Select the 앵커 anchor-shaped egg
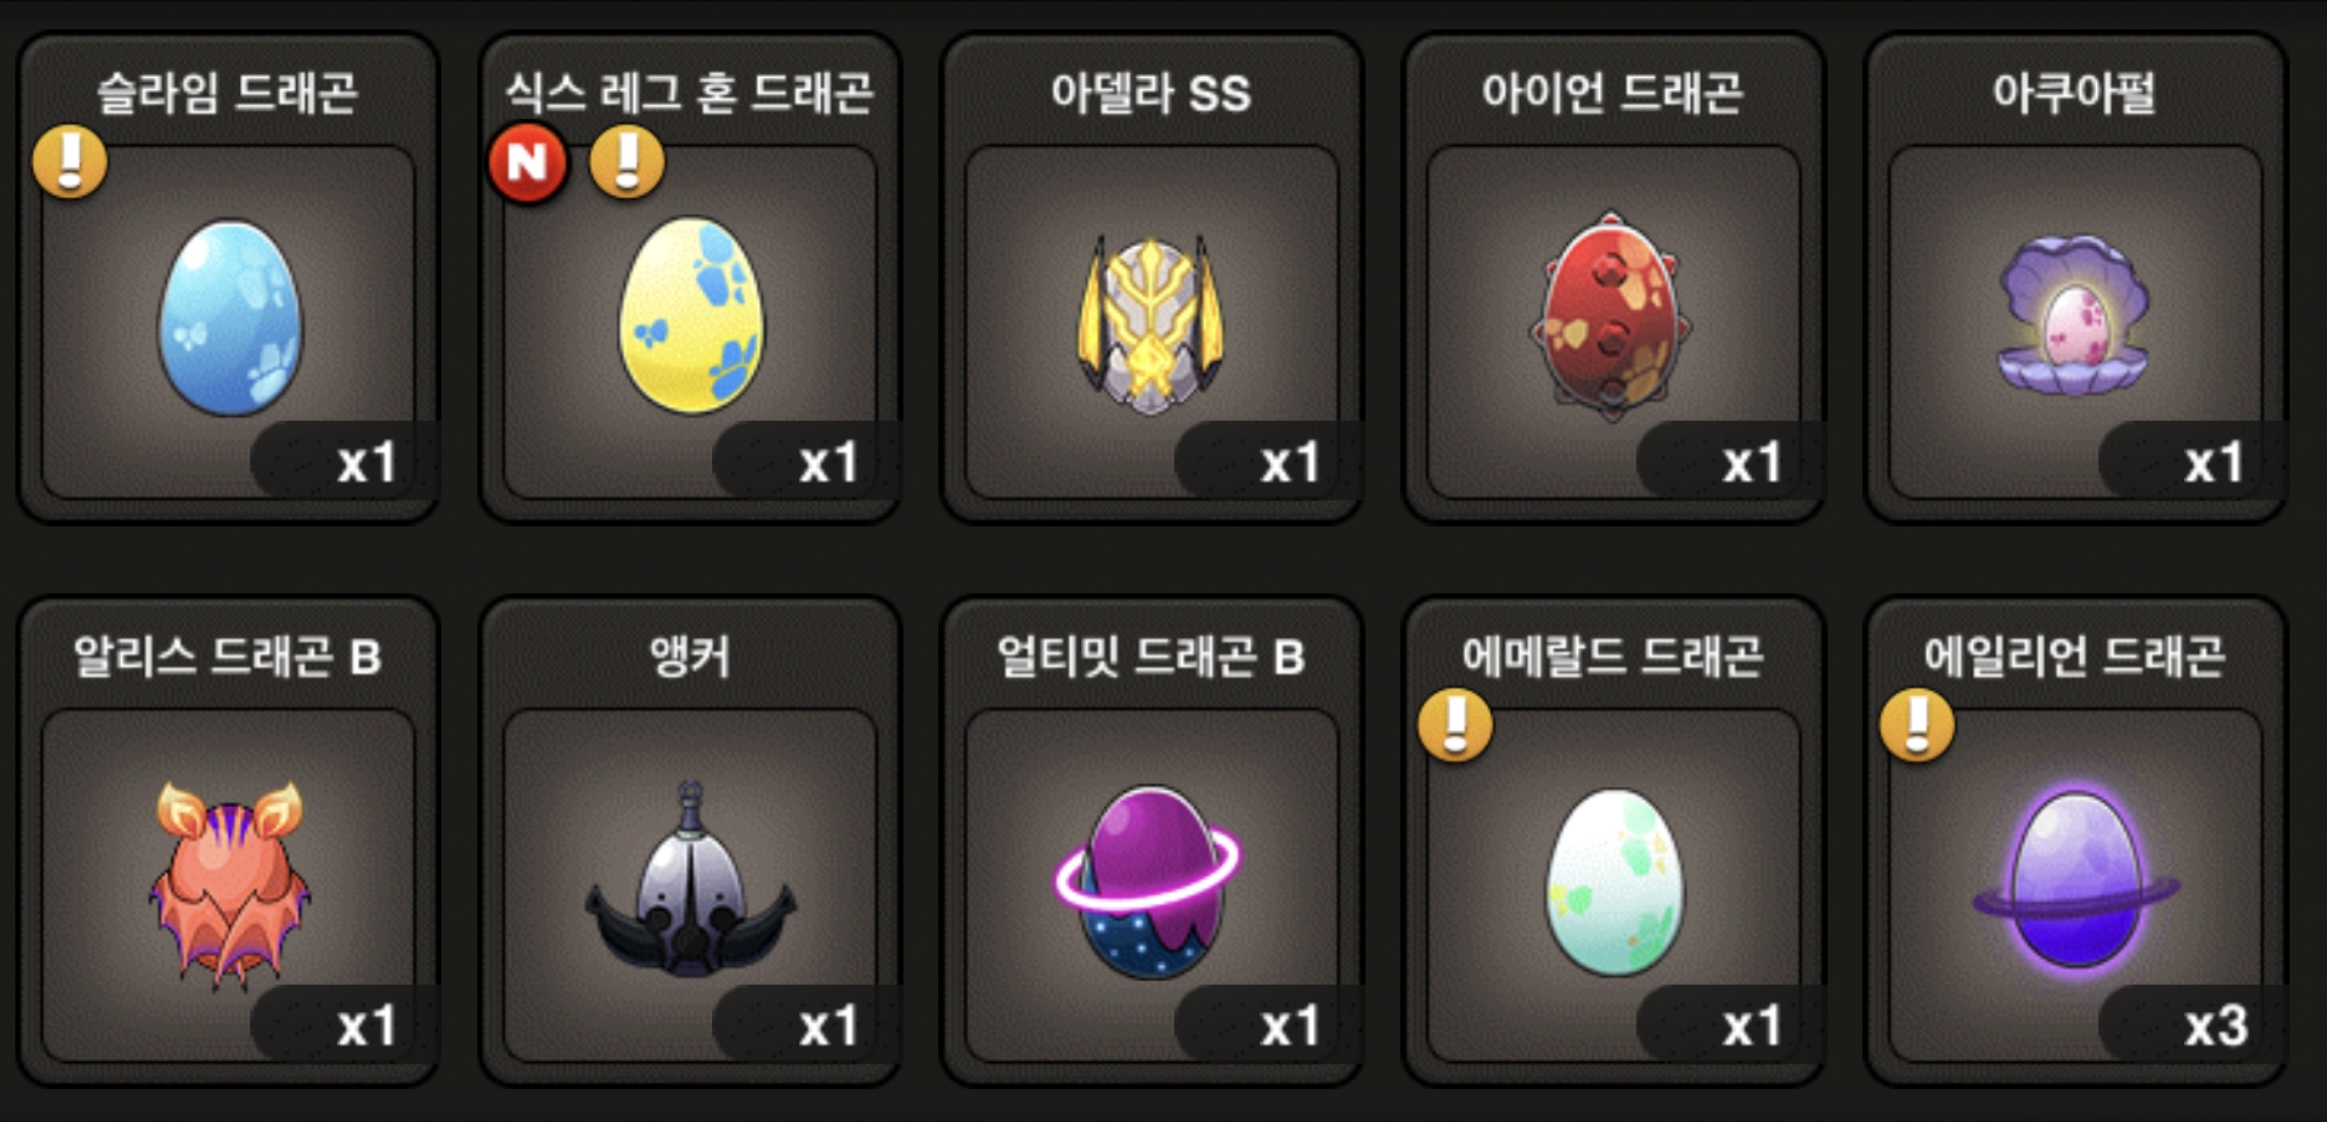 [x=691, y=880]
